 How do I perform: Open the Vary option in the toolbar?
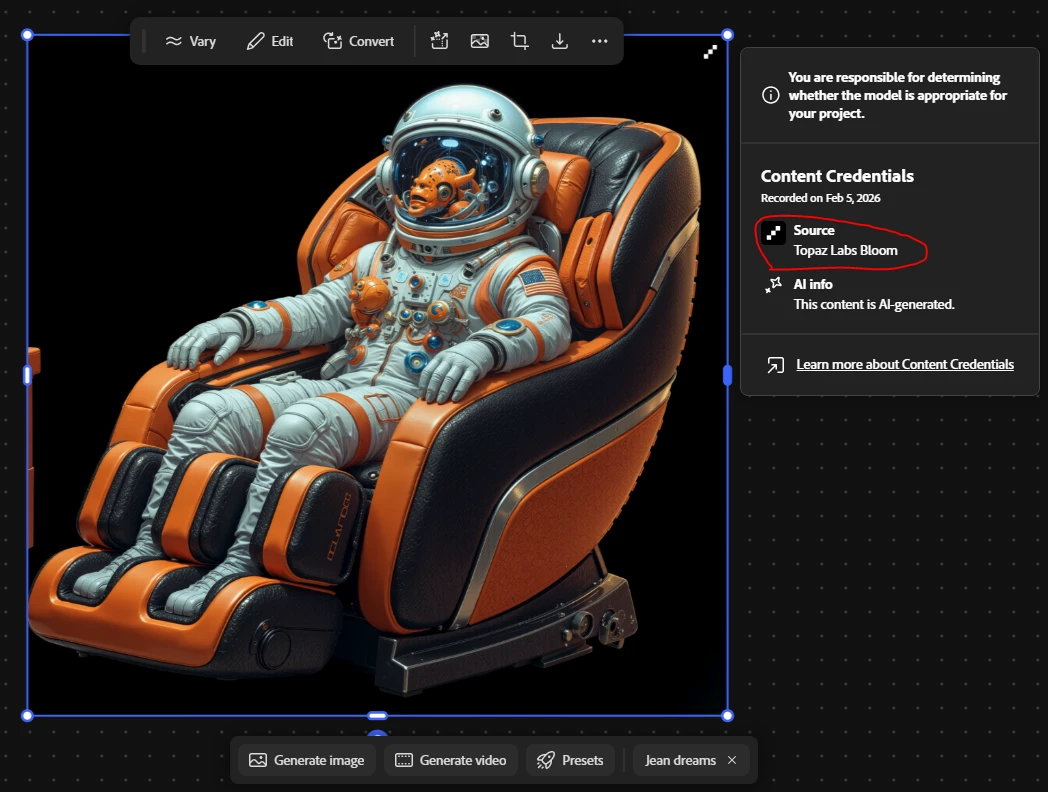tap(190, 41)
